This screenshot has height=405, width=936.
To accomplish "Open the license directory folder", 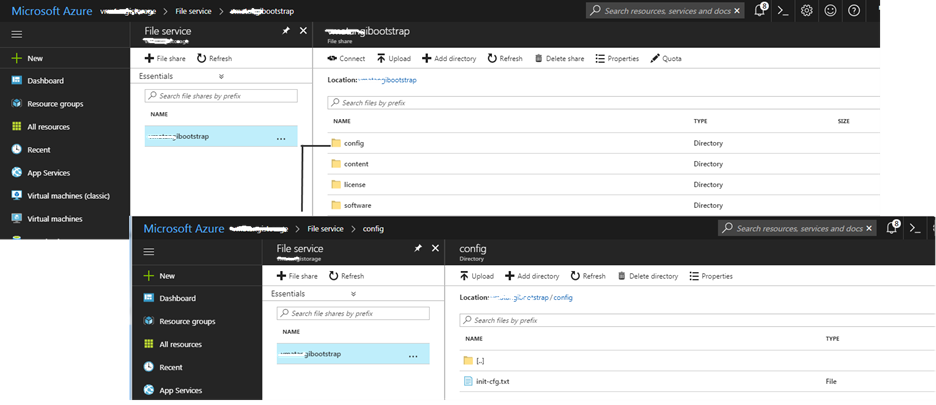I will pyautogui.click(x=355, y=185).
